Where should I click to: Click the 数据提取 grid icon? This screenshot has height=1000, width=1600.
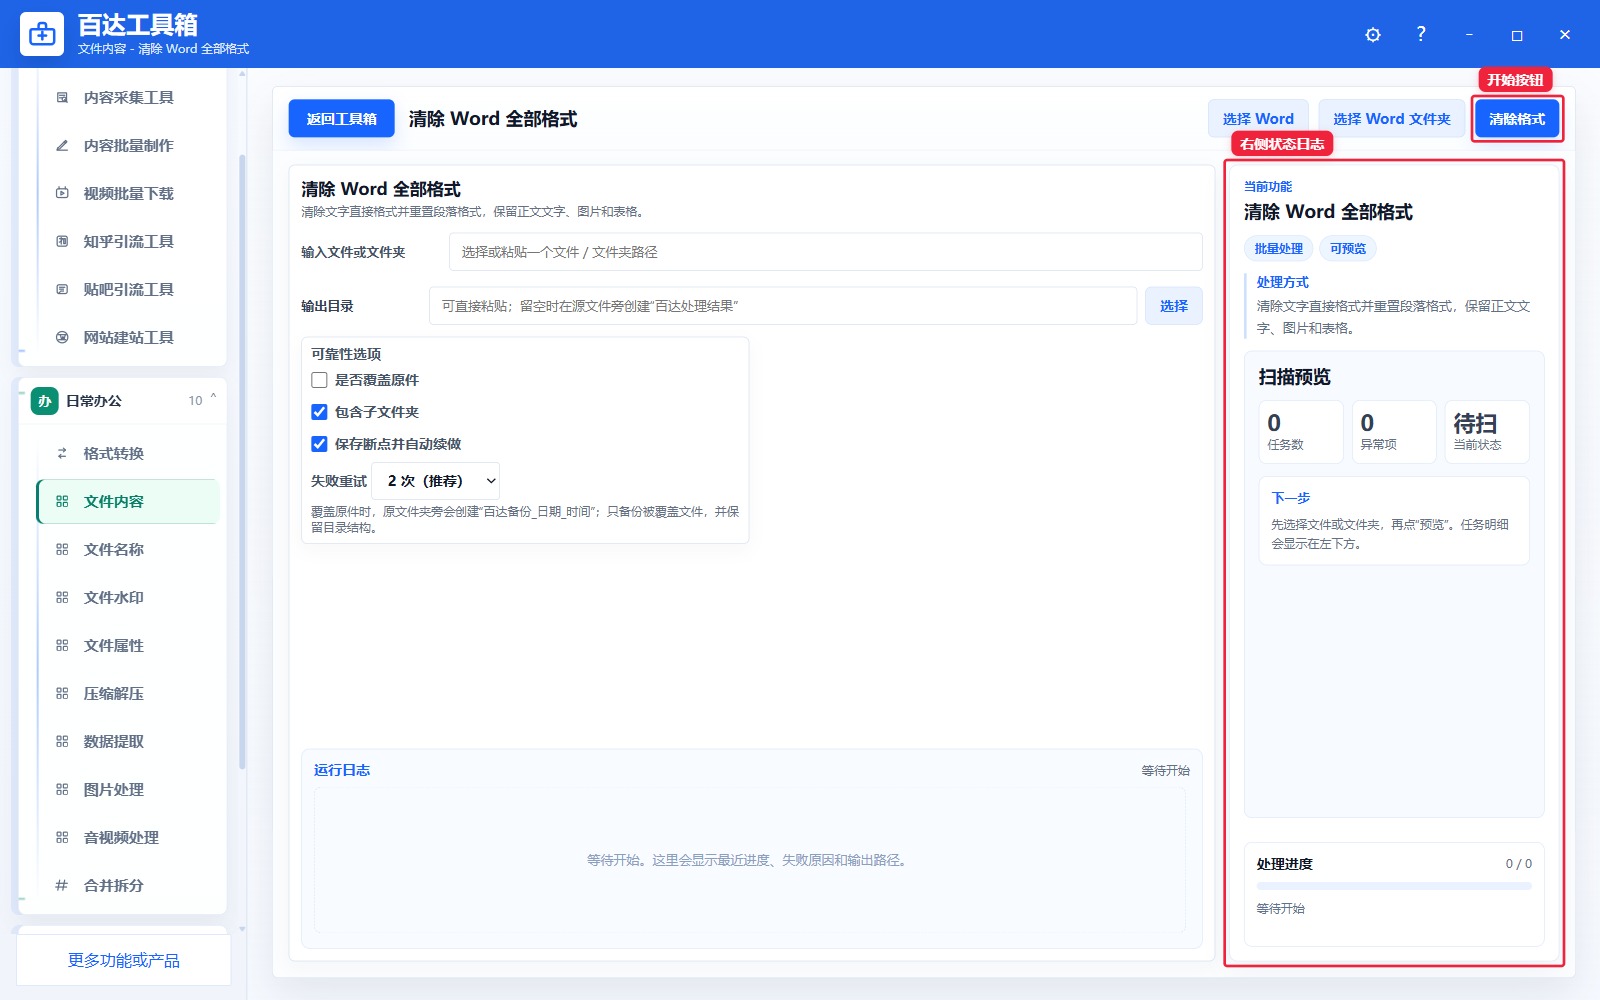(62, 742)
